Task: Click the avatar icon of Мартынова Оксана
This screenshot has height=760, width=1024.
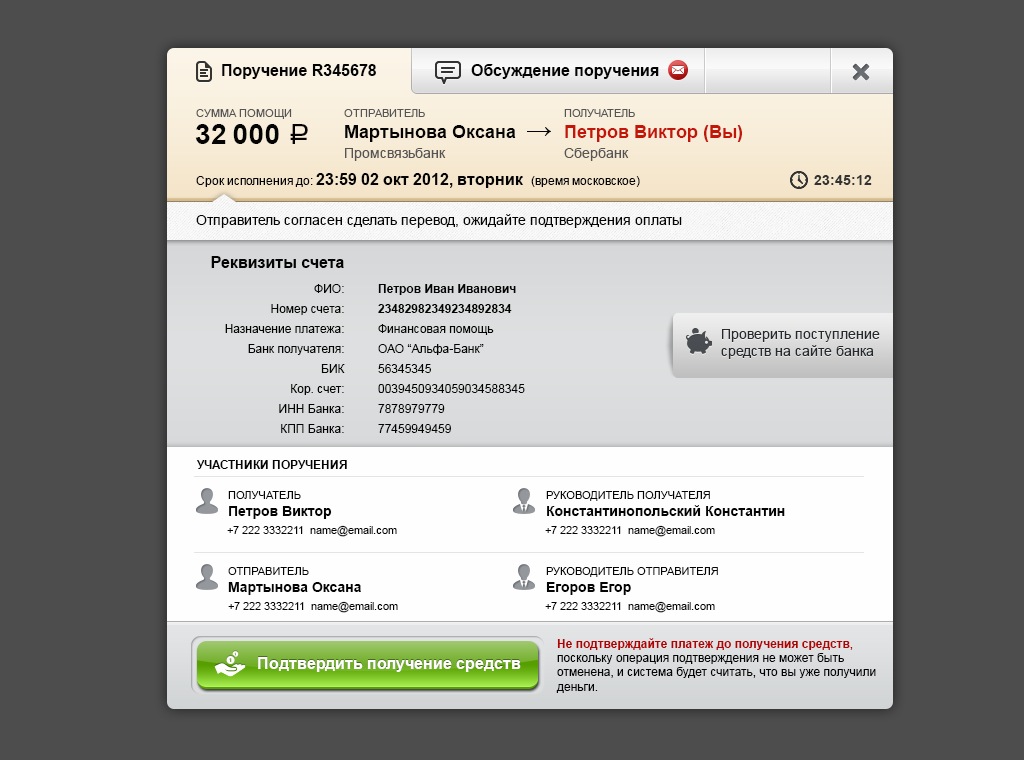Action: 207,577
